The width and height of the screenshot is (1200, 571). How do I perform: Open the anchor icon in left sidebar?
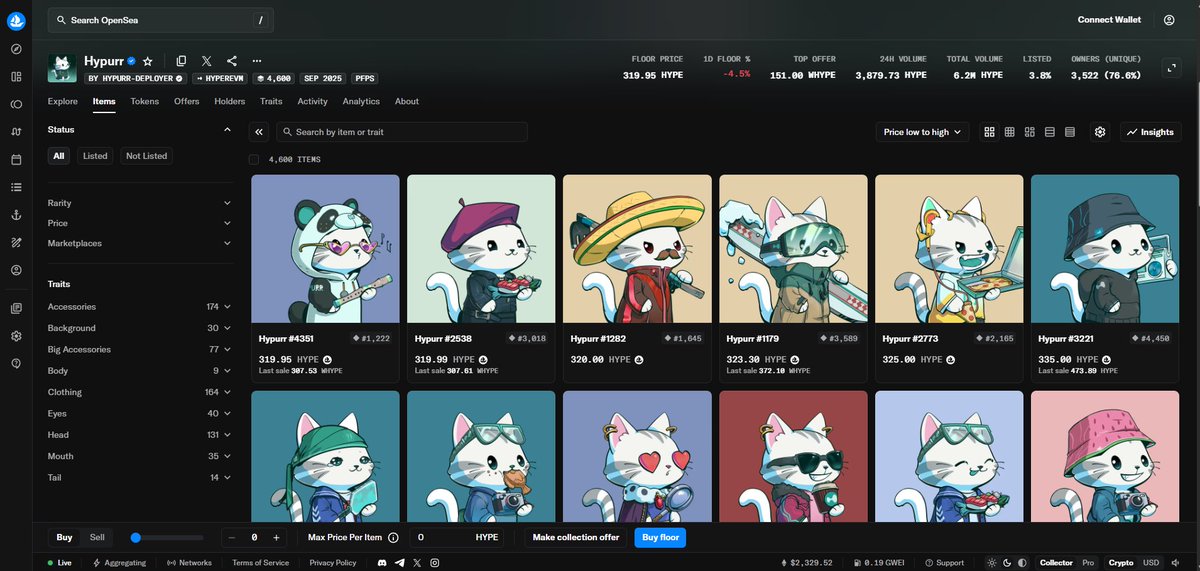pos(16,215)
